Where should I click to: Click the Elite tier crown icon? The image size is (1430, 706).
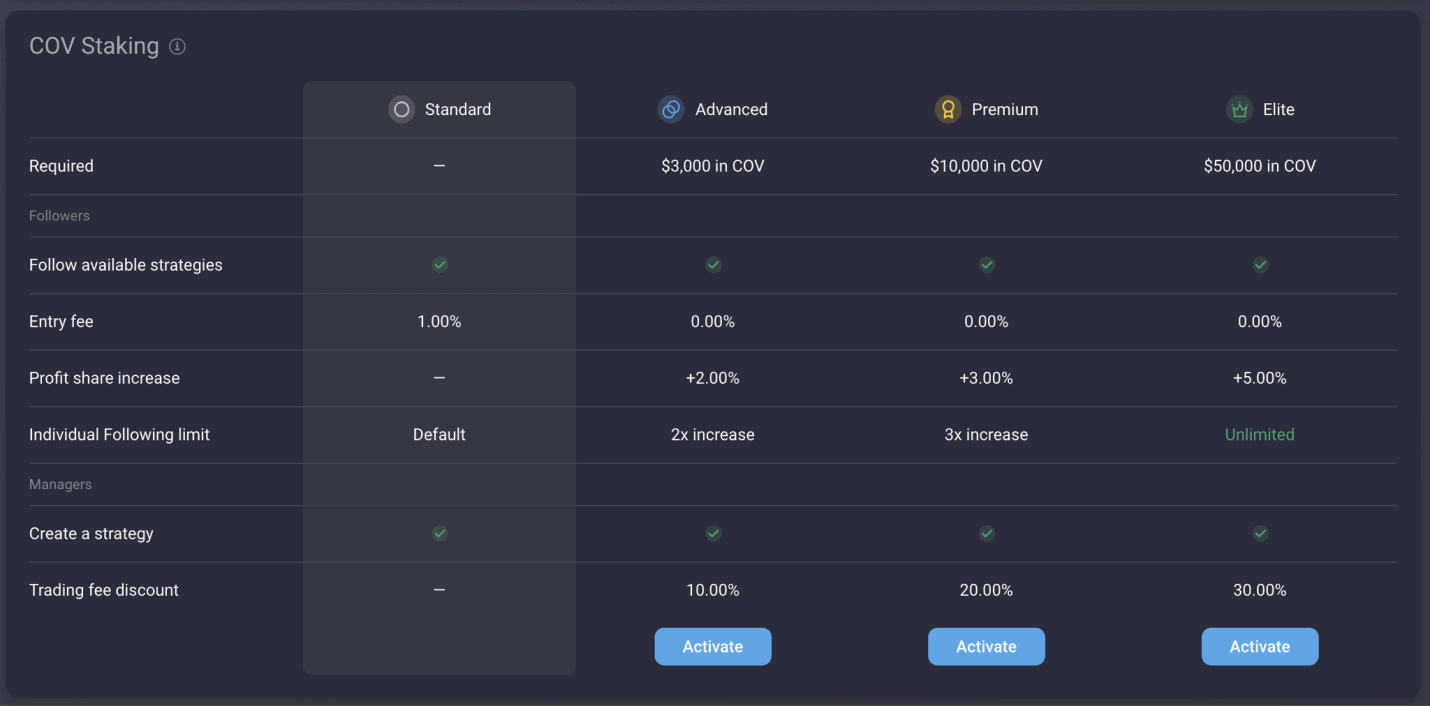[1240, 110]
